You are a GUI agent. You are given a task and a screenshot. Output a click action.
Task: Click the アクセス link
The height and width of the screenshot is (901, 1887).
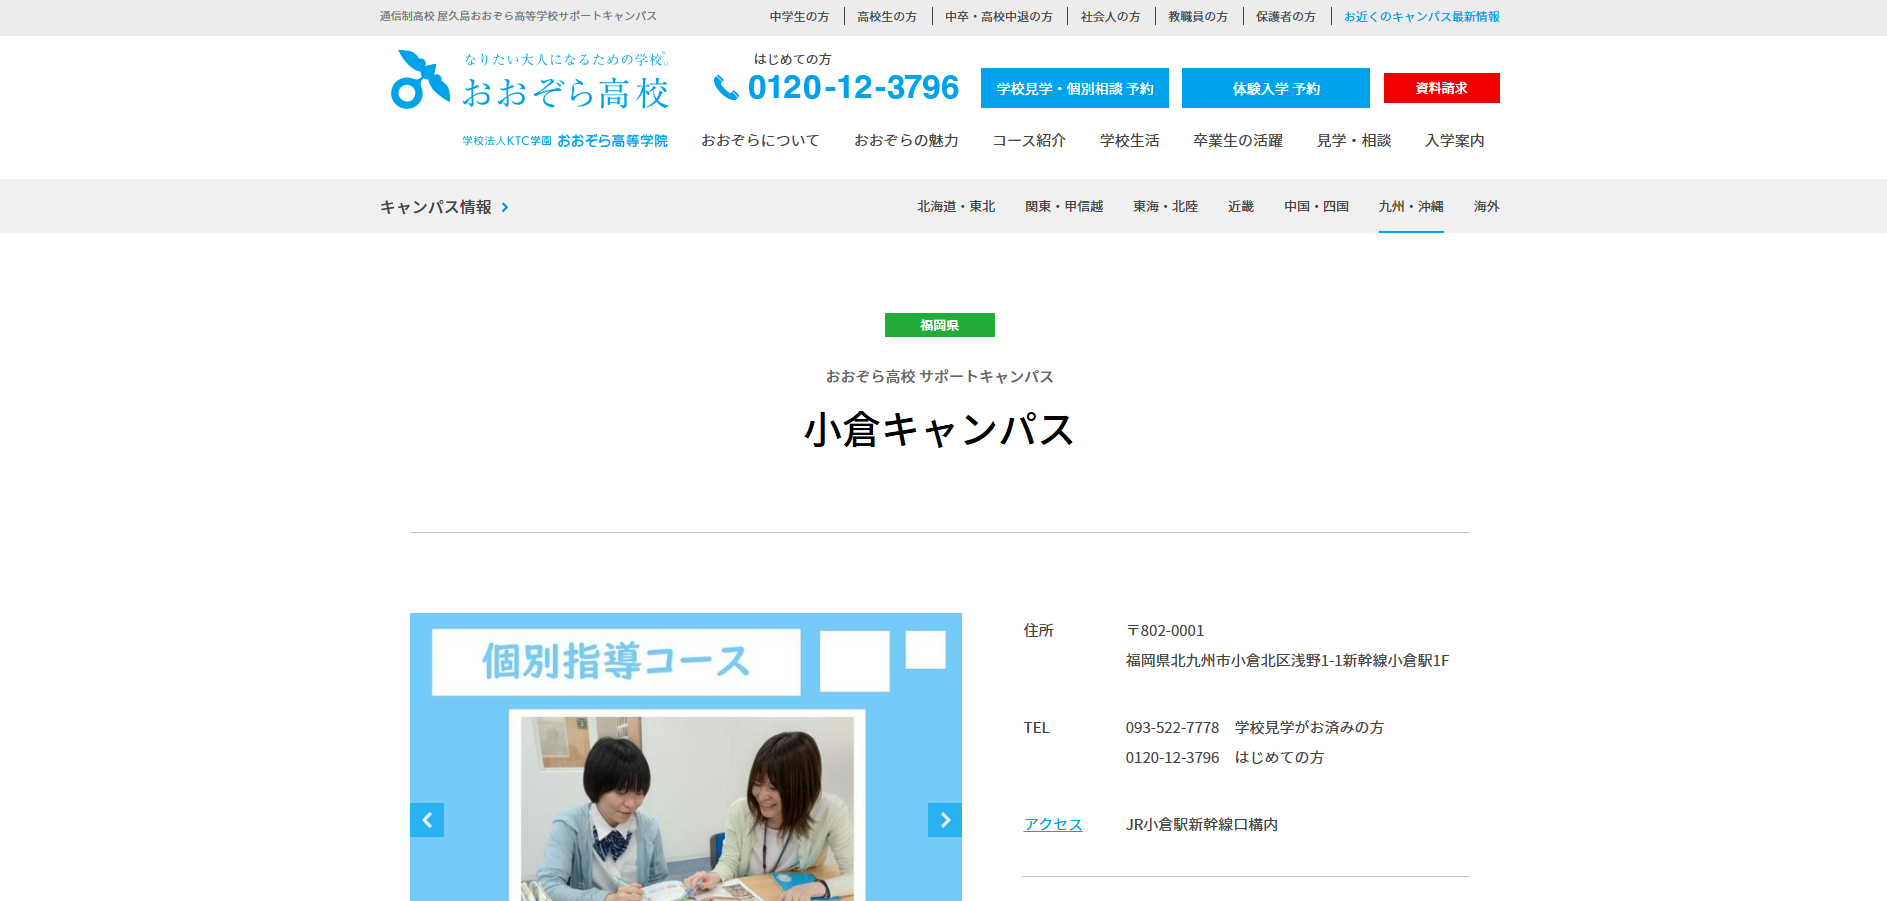[1052, 825]
